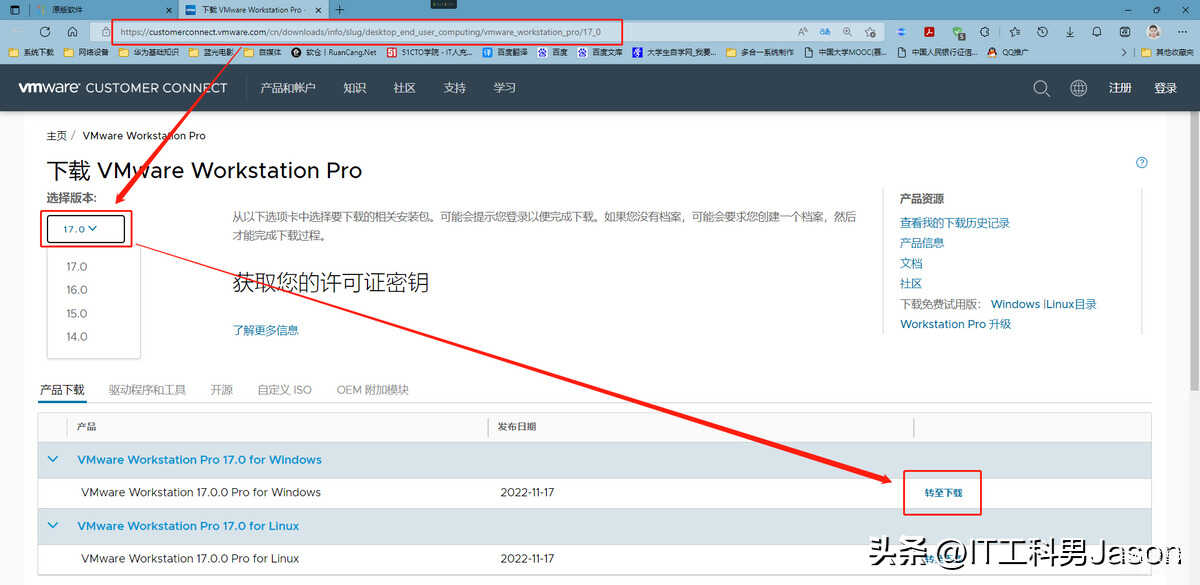Click the browser address bar URL

click(x=360, y=32)
